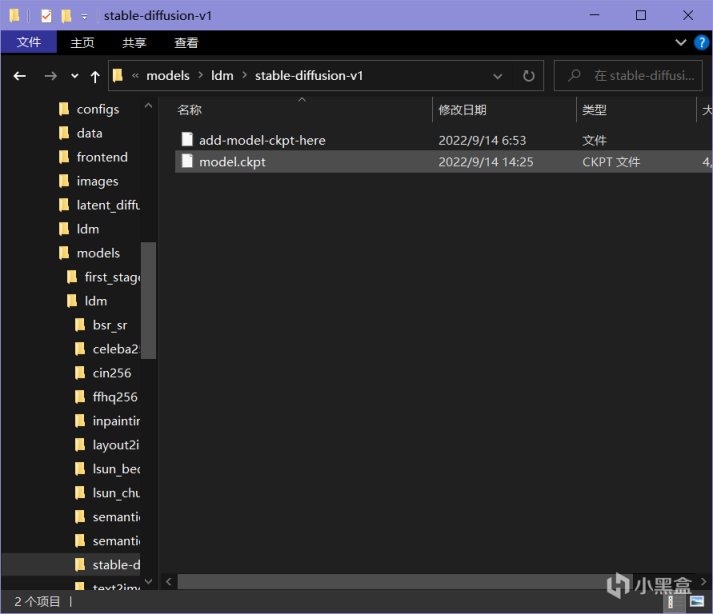
Task: Open the layout2i folder in tree
Action: pyautogui.click(x=116, y=445)
